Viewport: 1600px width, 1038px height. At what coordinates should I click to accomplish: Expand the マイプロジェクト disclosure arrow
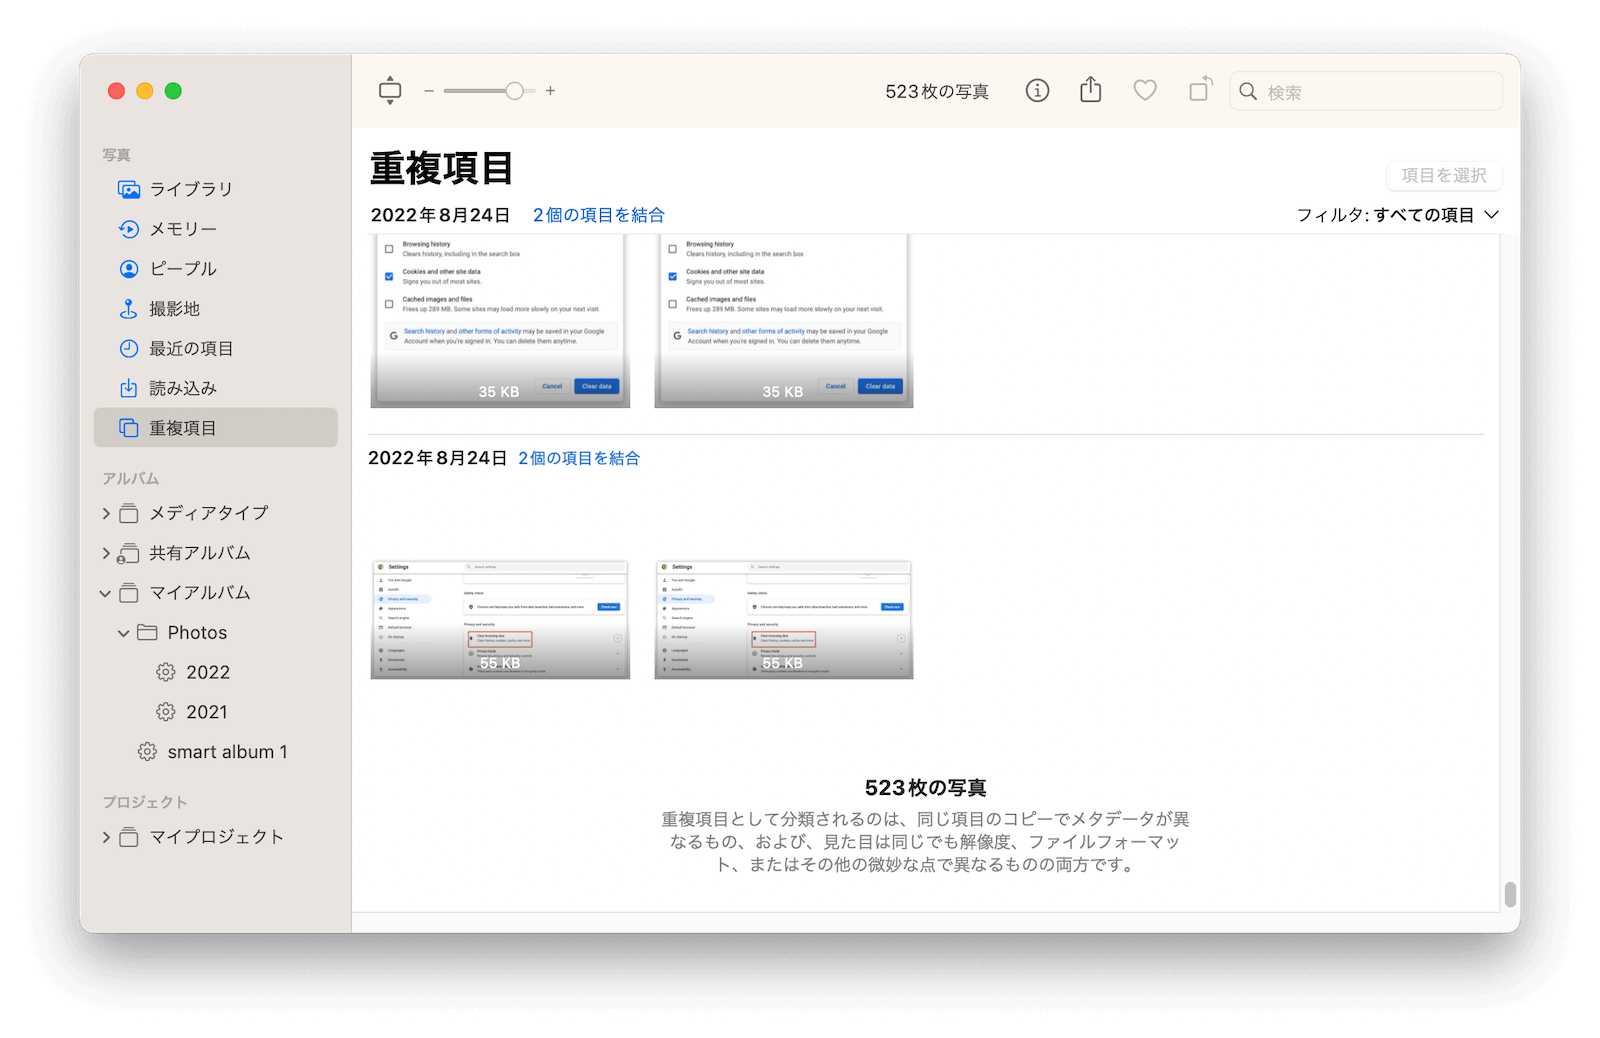(x=106, y=837)
